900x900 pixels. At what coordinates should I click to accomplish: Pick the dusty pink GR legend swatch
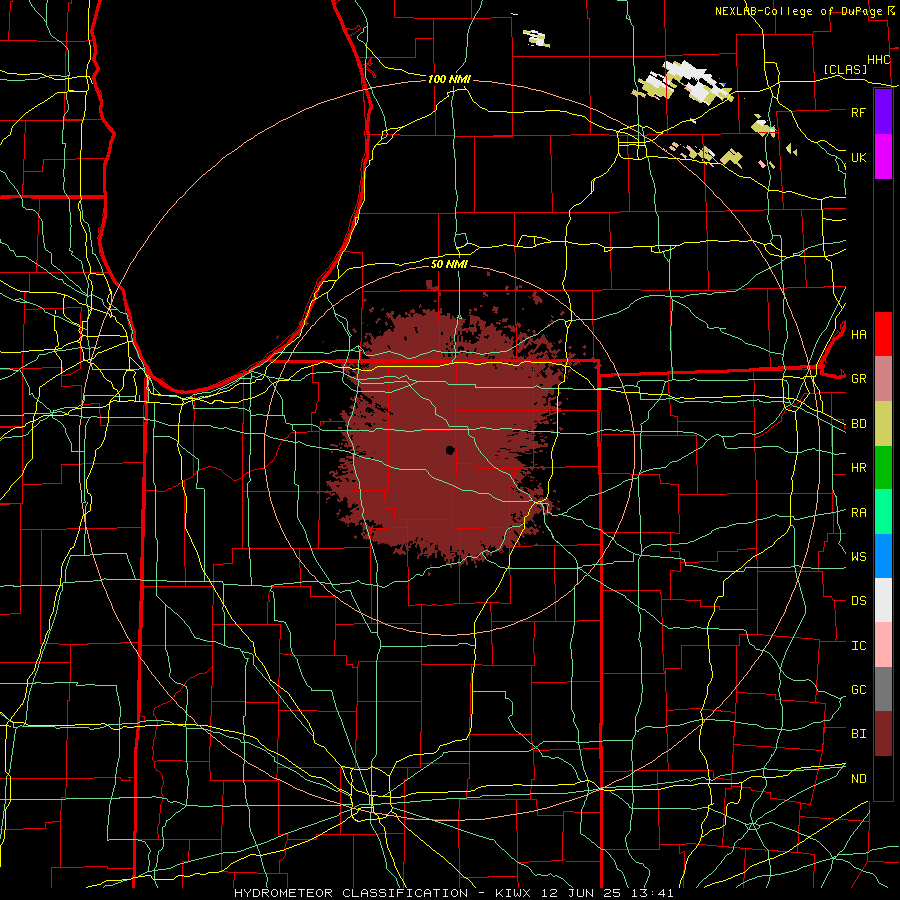(883, 379)
